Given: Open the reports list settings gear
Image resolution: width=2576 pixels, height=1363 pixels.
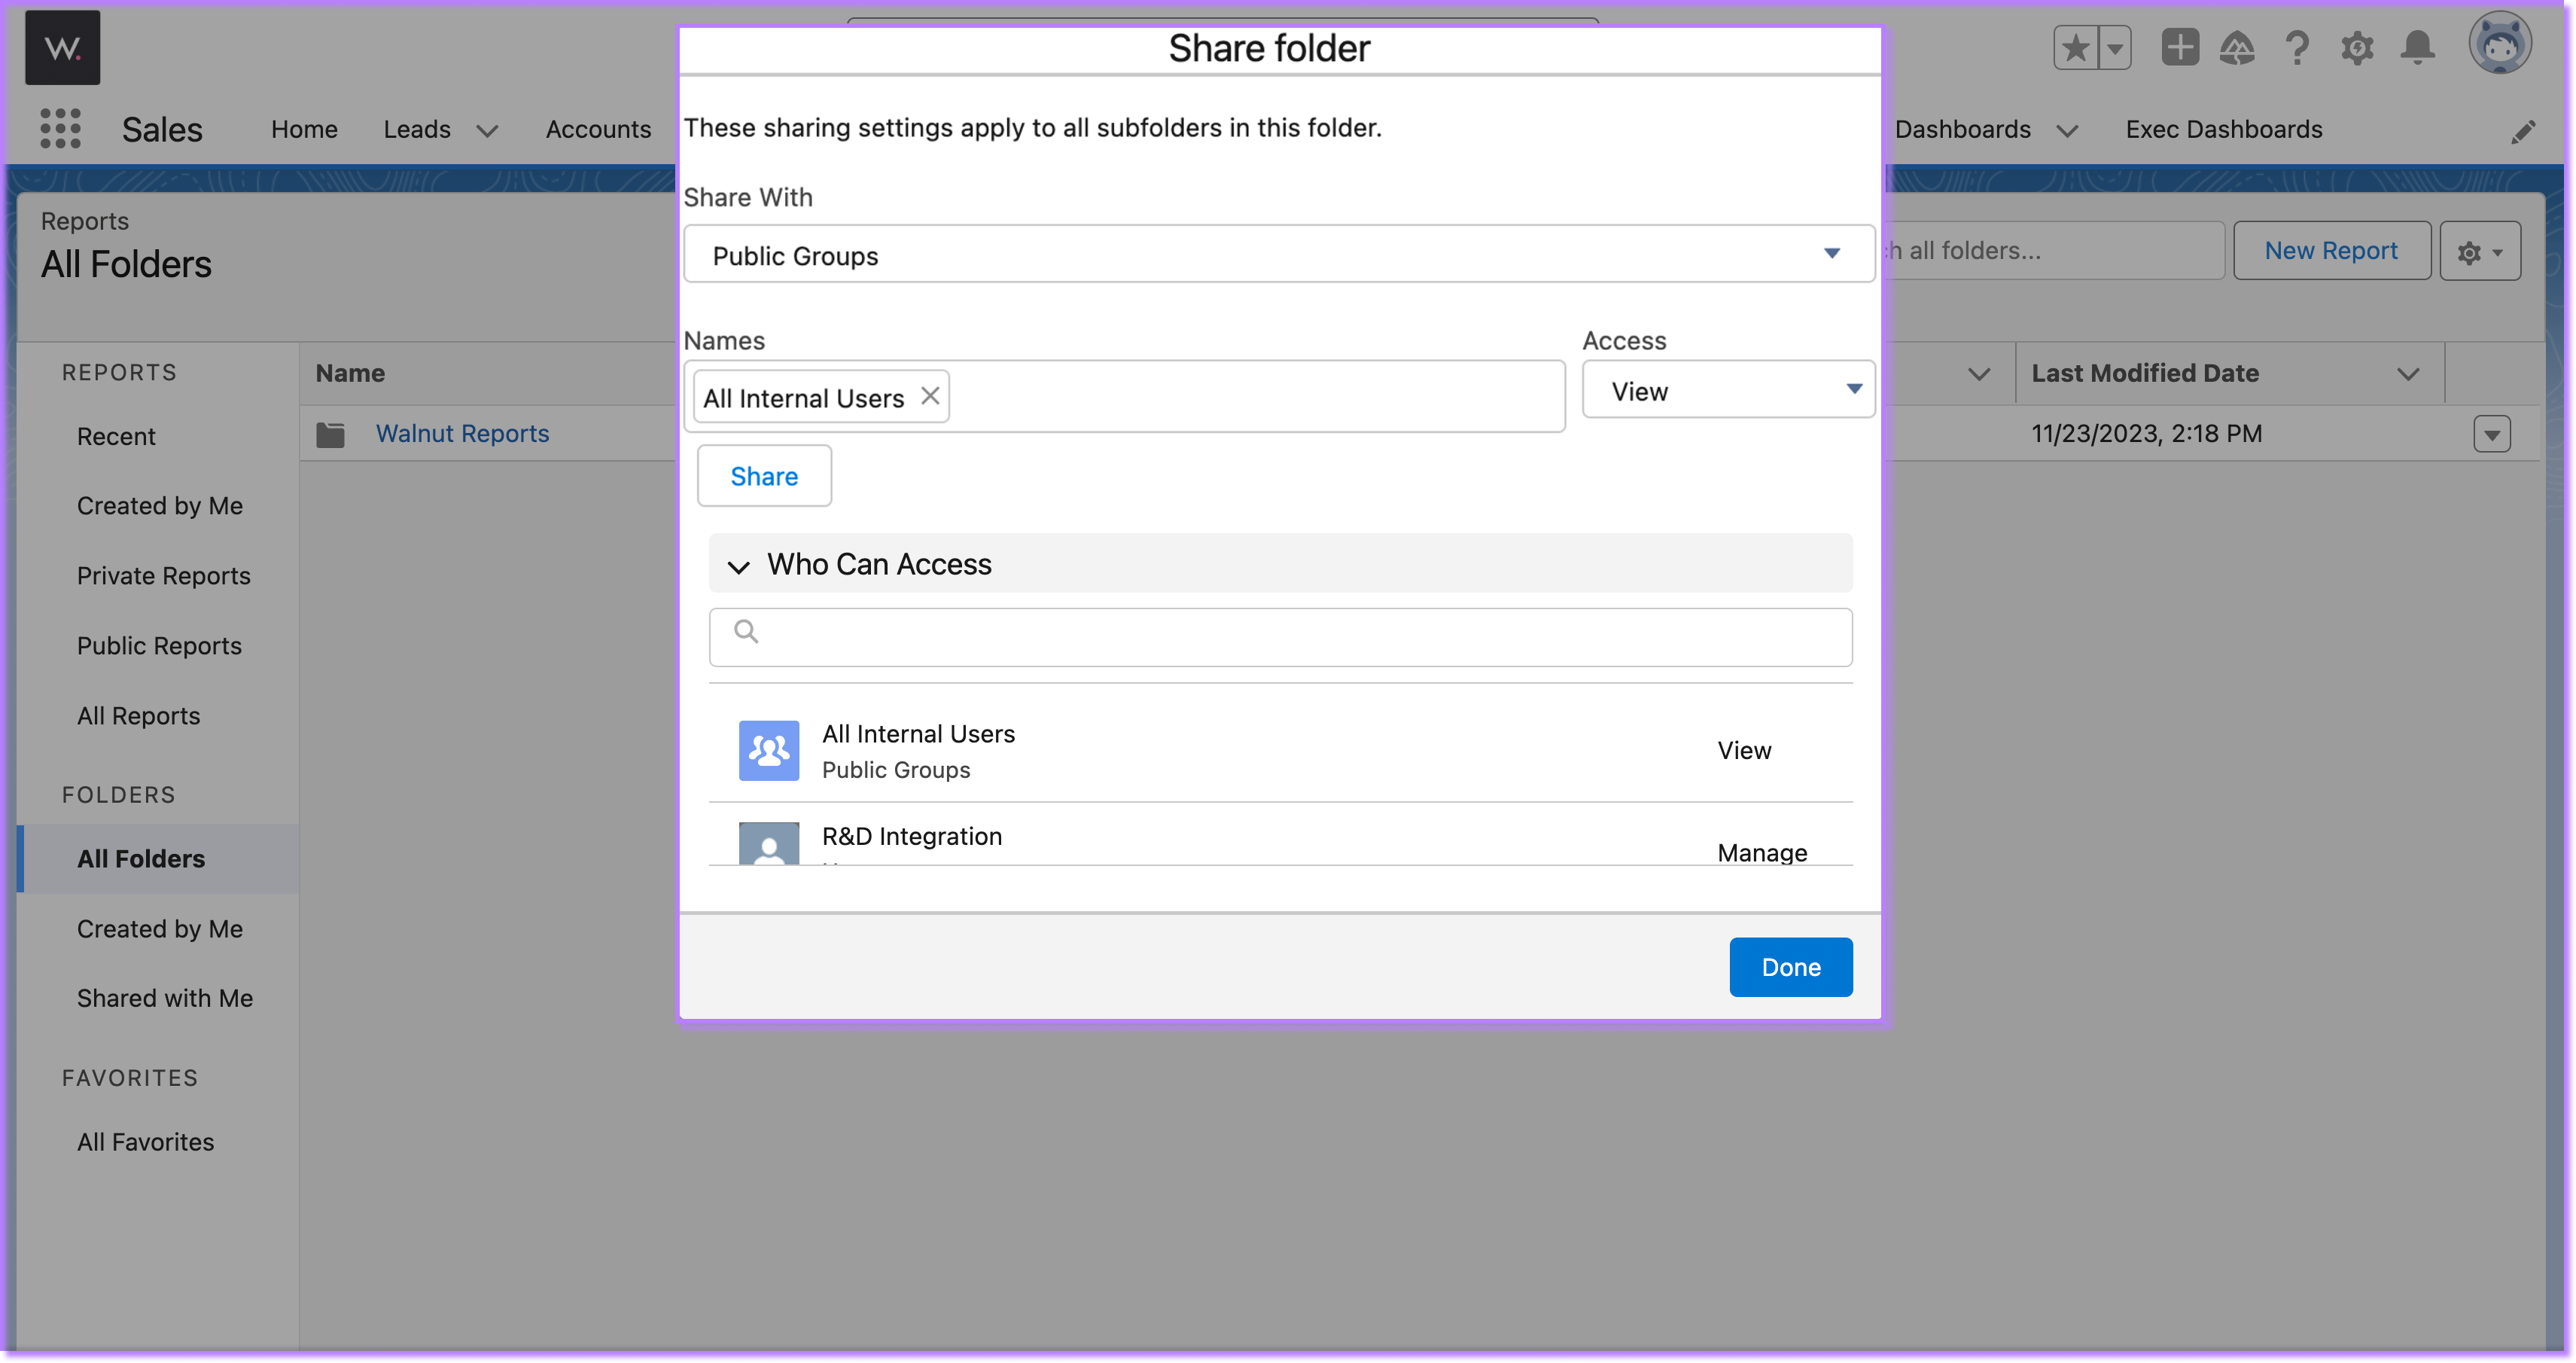Looking at the screenshot, I should 2480,251.
